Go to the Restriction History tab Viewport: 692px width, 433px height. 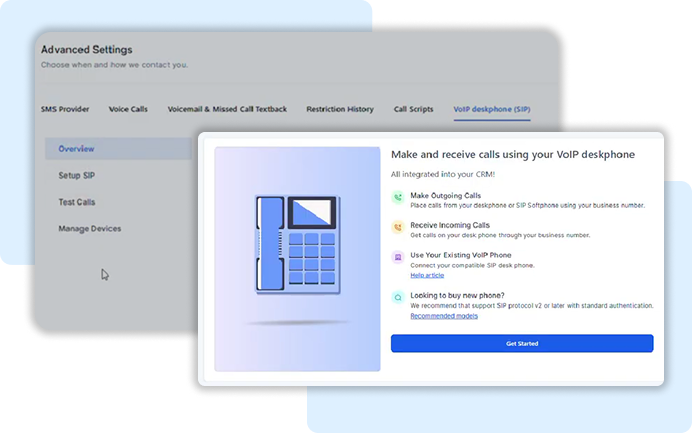[340, 108]
